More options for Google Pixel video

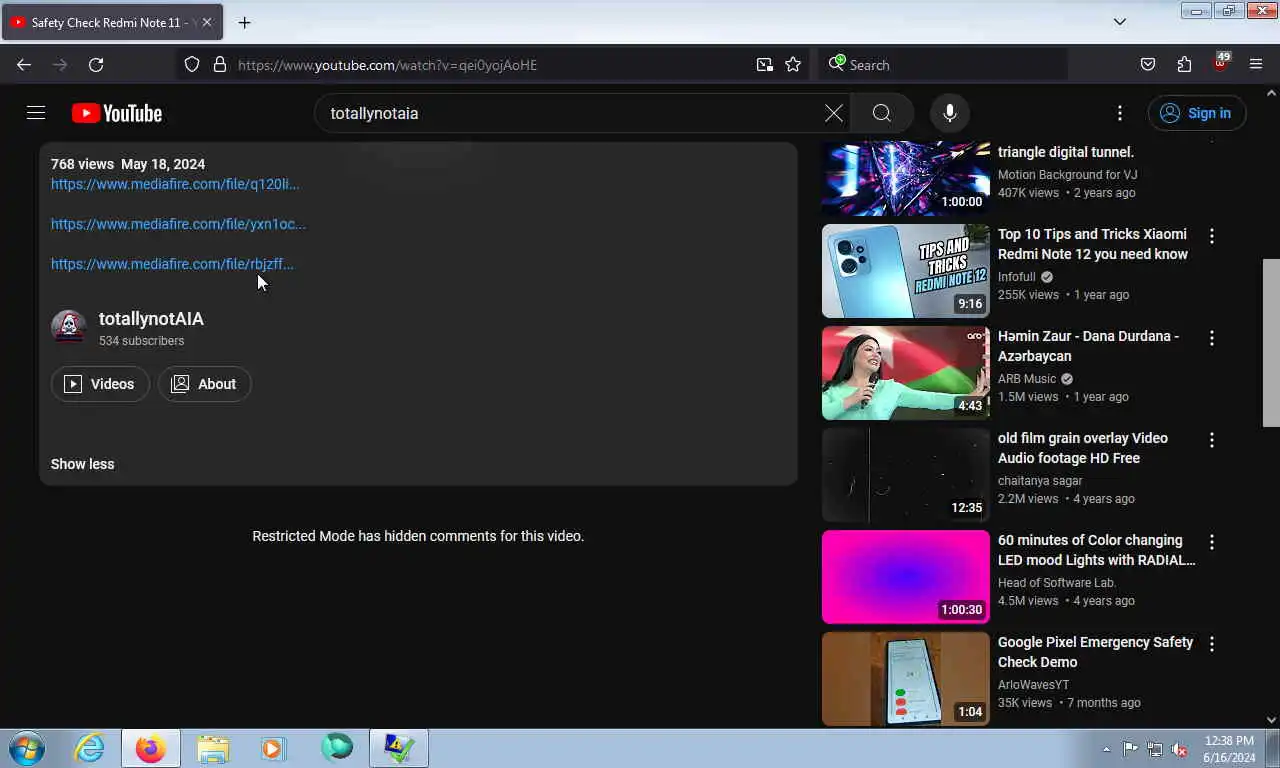tap(1212, 644)
